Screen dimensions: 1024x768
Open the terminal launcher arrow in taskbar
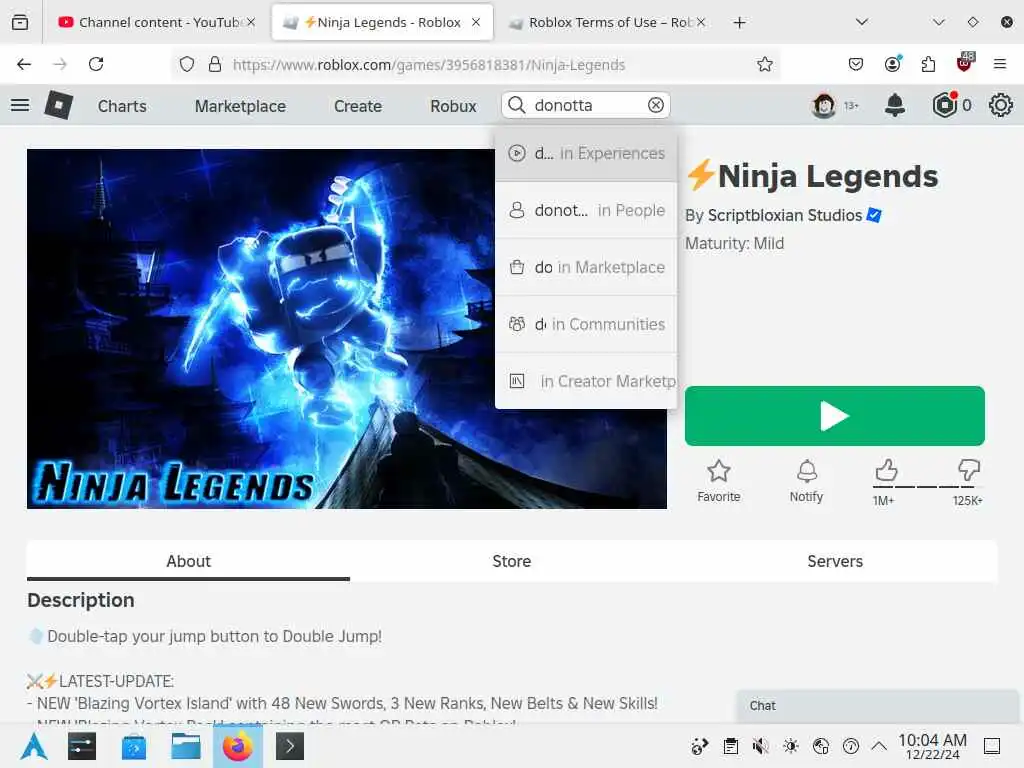[290, 746]
